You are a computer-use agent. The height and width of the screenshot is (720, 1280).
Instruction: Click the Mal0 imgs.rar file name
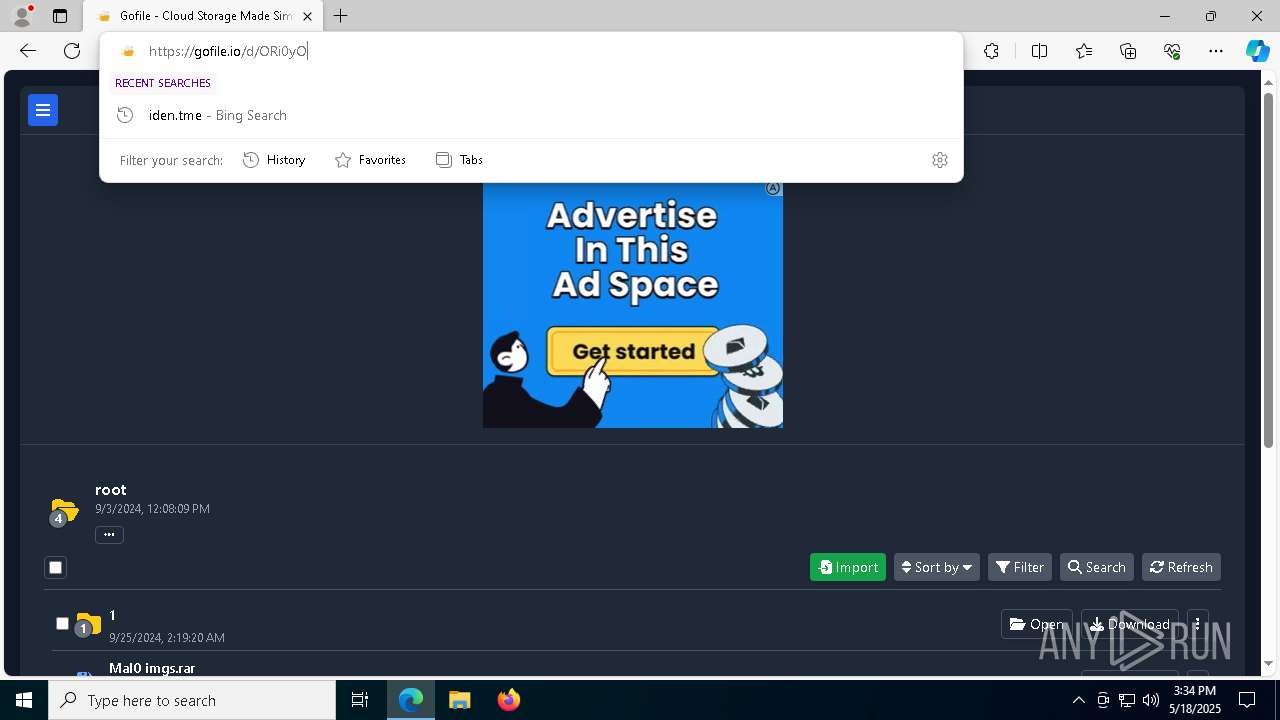[x=152, y=668]
